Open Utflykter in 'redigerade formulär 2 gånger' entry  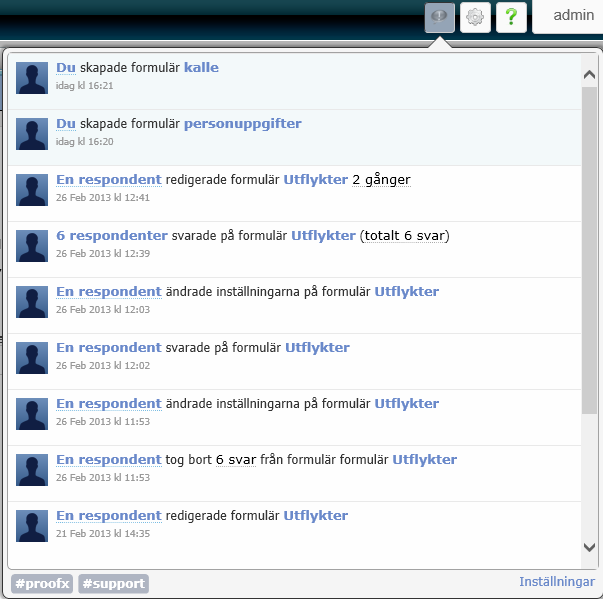point(315,179)
